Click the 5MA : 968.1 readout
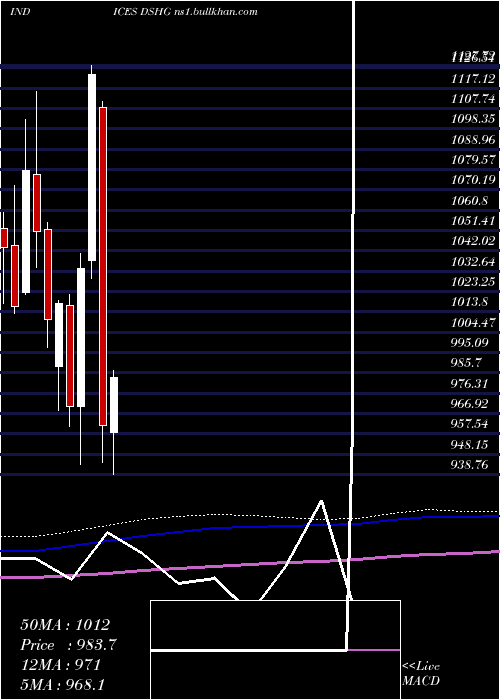This screenshot has width=500, height=700. click(x=62, y=684)
